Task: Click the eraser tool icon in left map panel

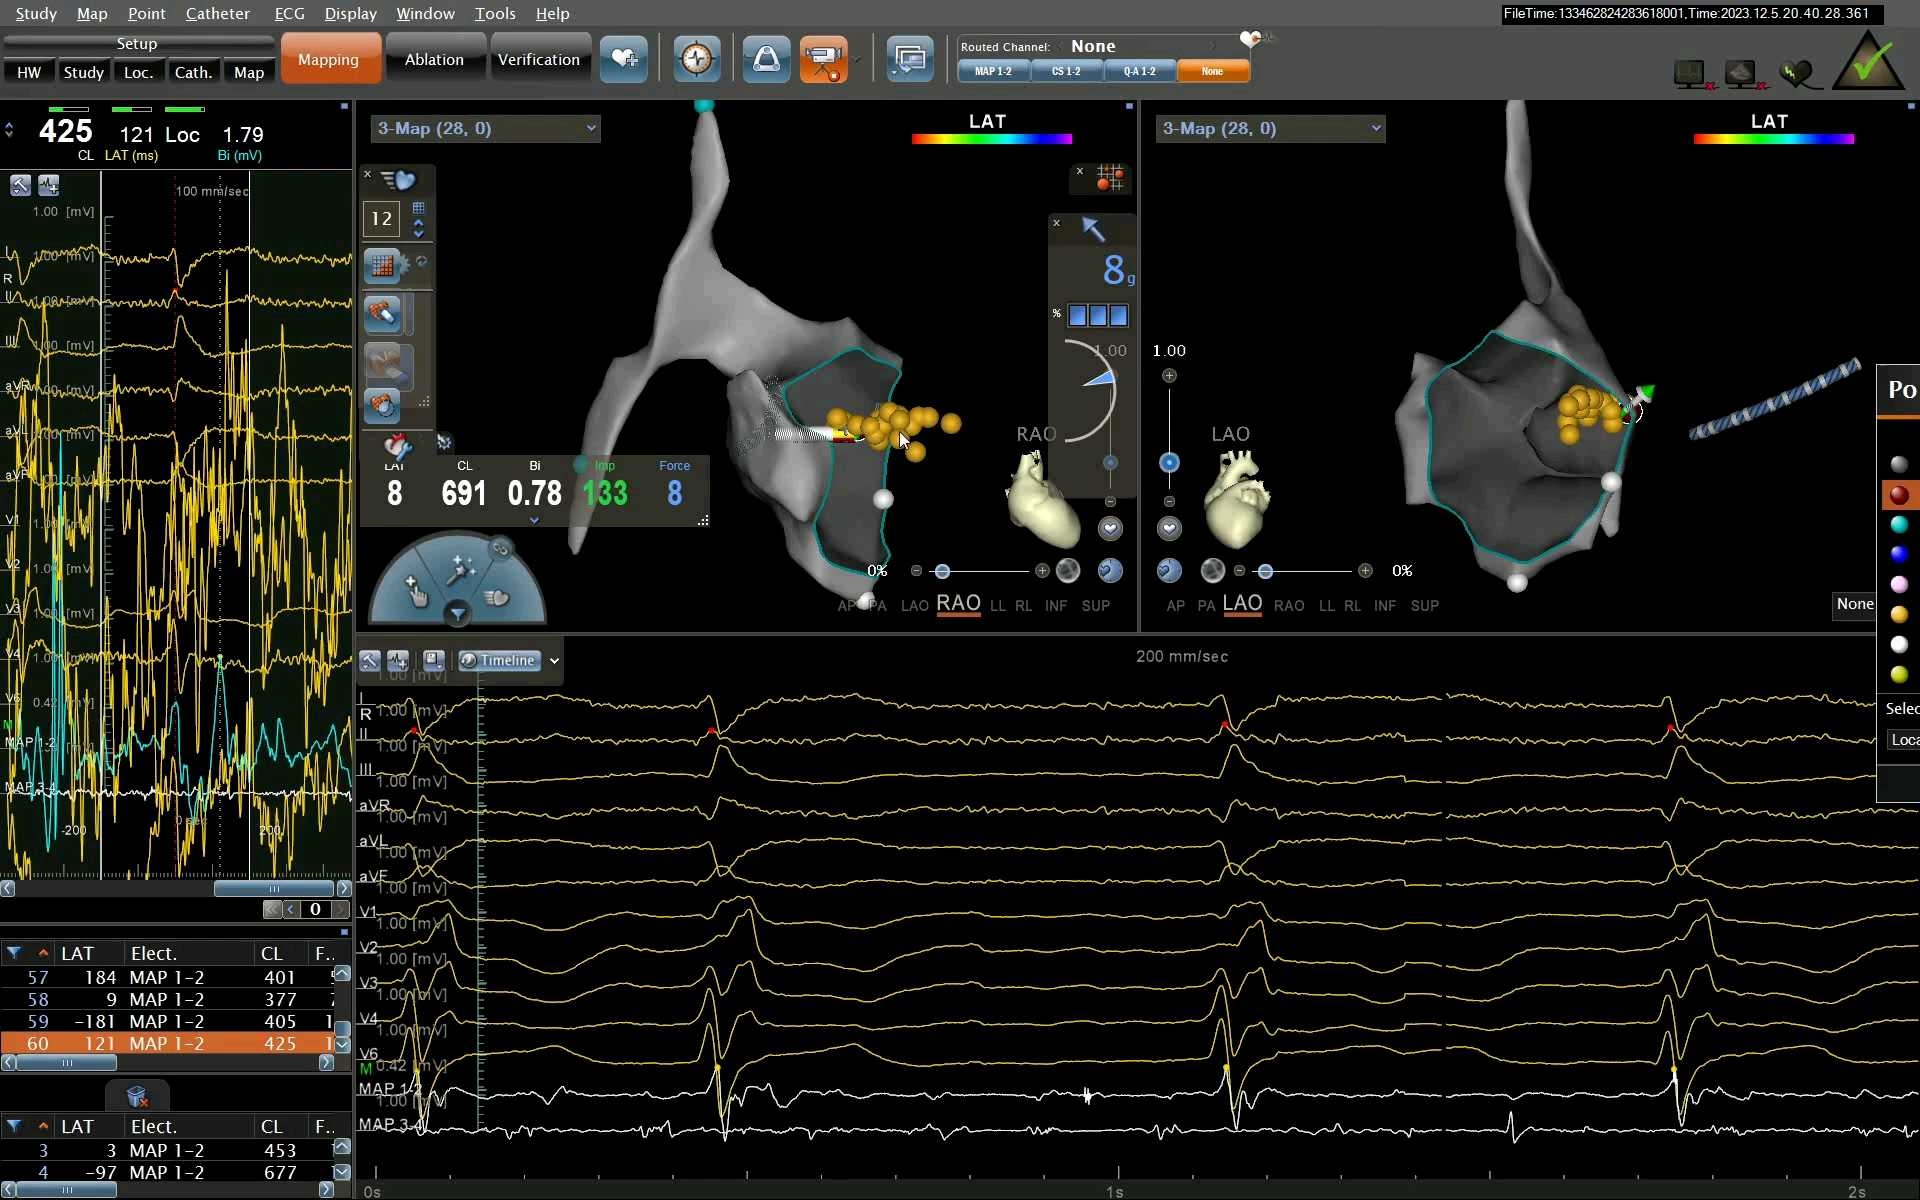Action: click(382, 314)
